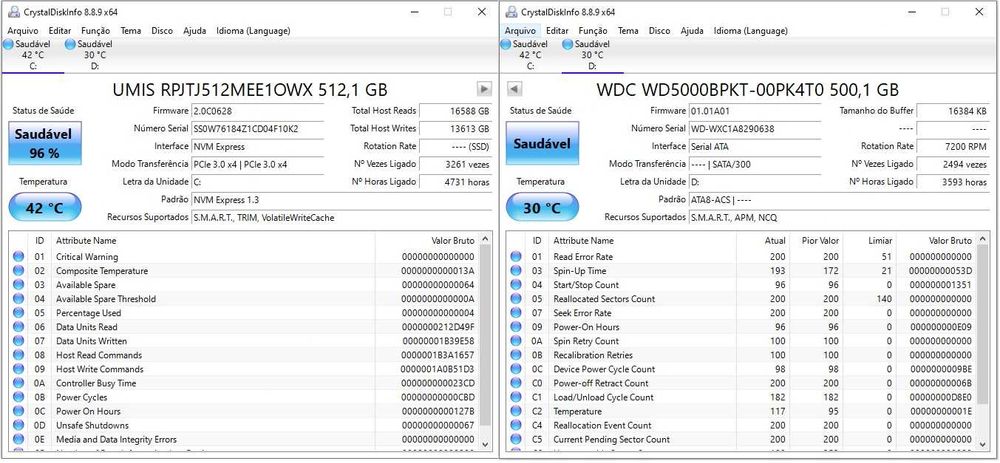
Task: Select the Host Write Commands attribute row
Action: point(244,369)
